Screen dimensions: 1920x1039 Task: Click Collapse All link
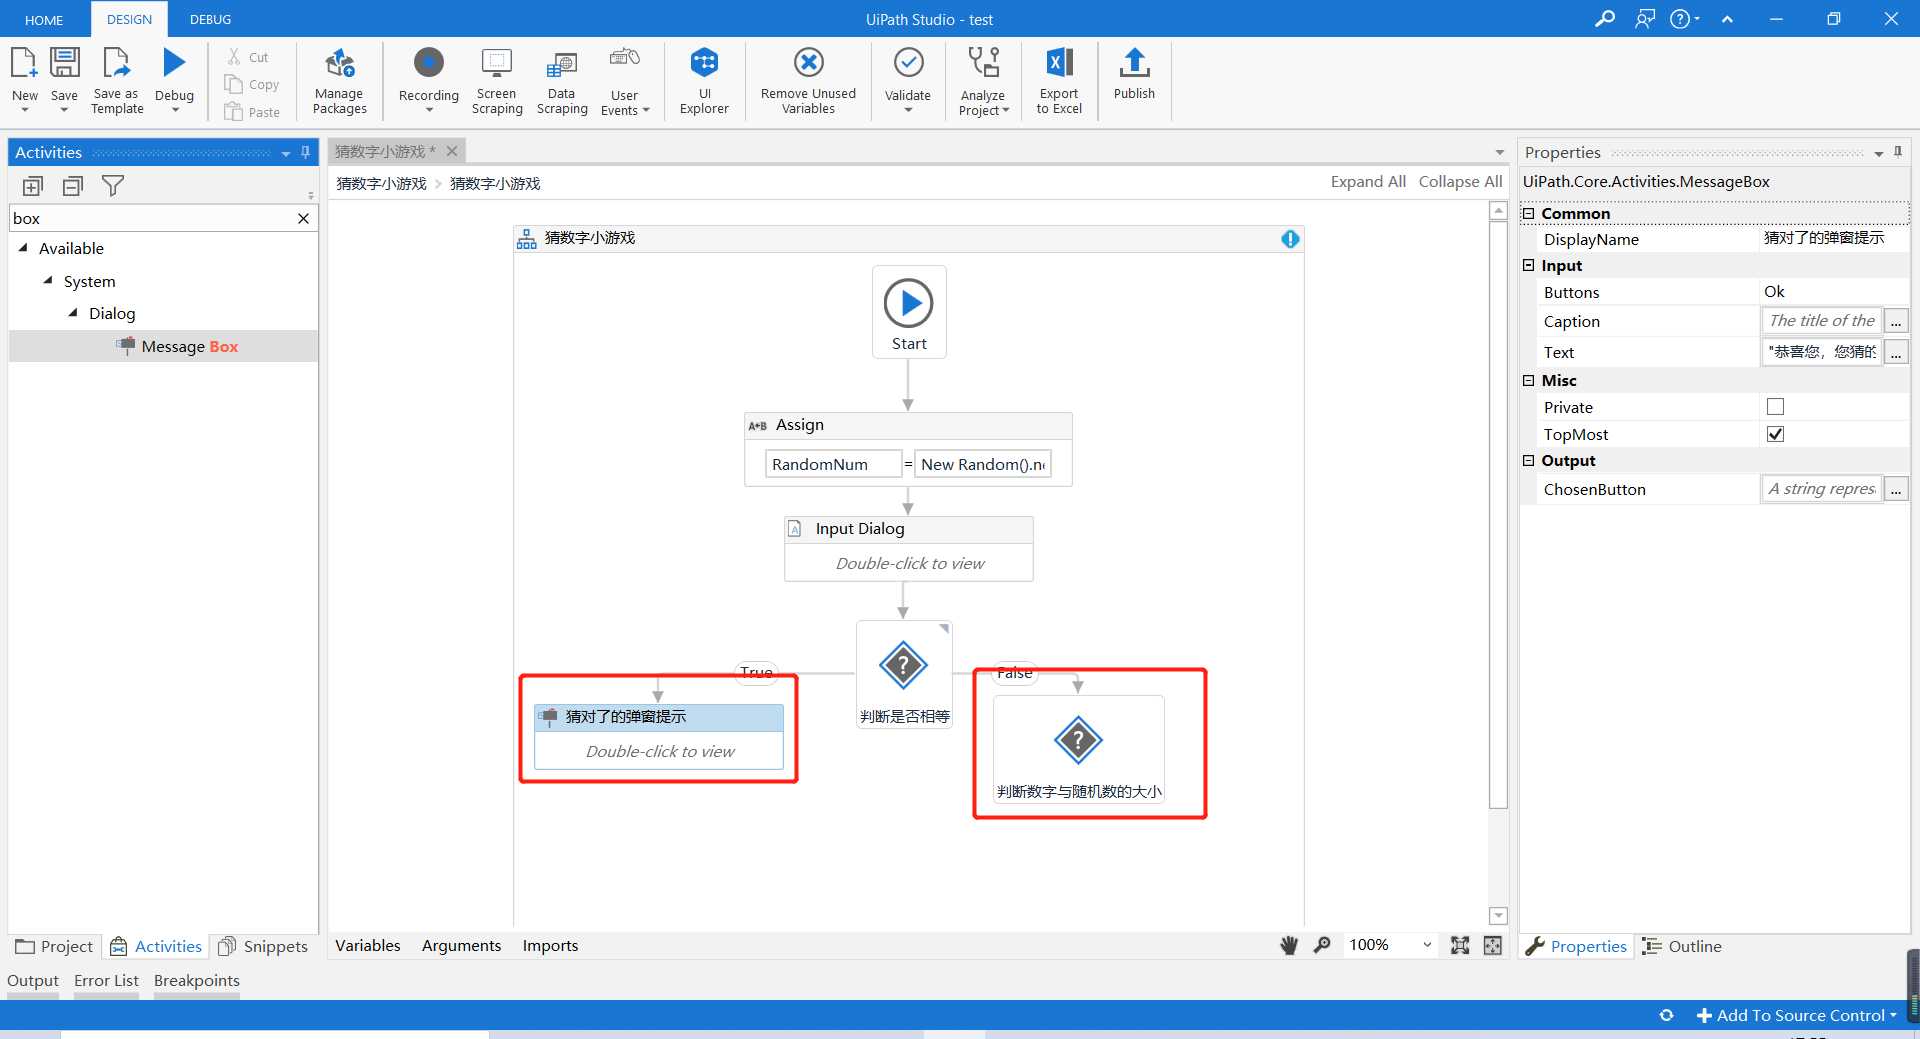click(1460, 181)
